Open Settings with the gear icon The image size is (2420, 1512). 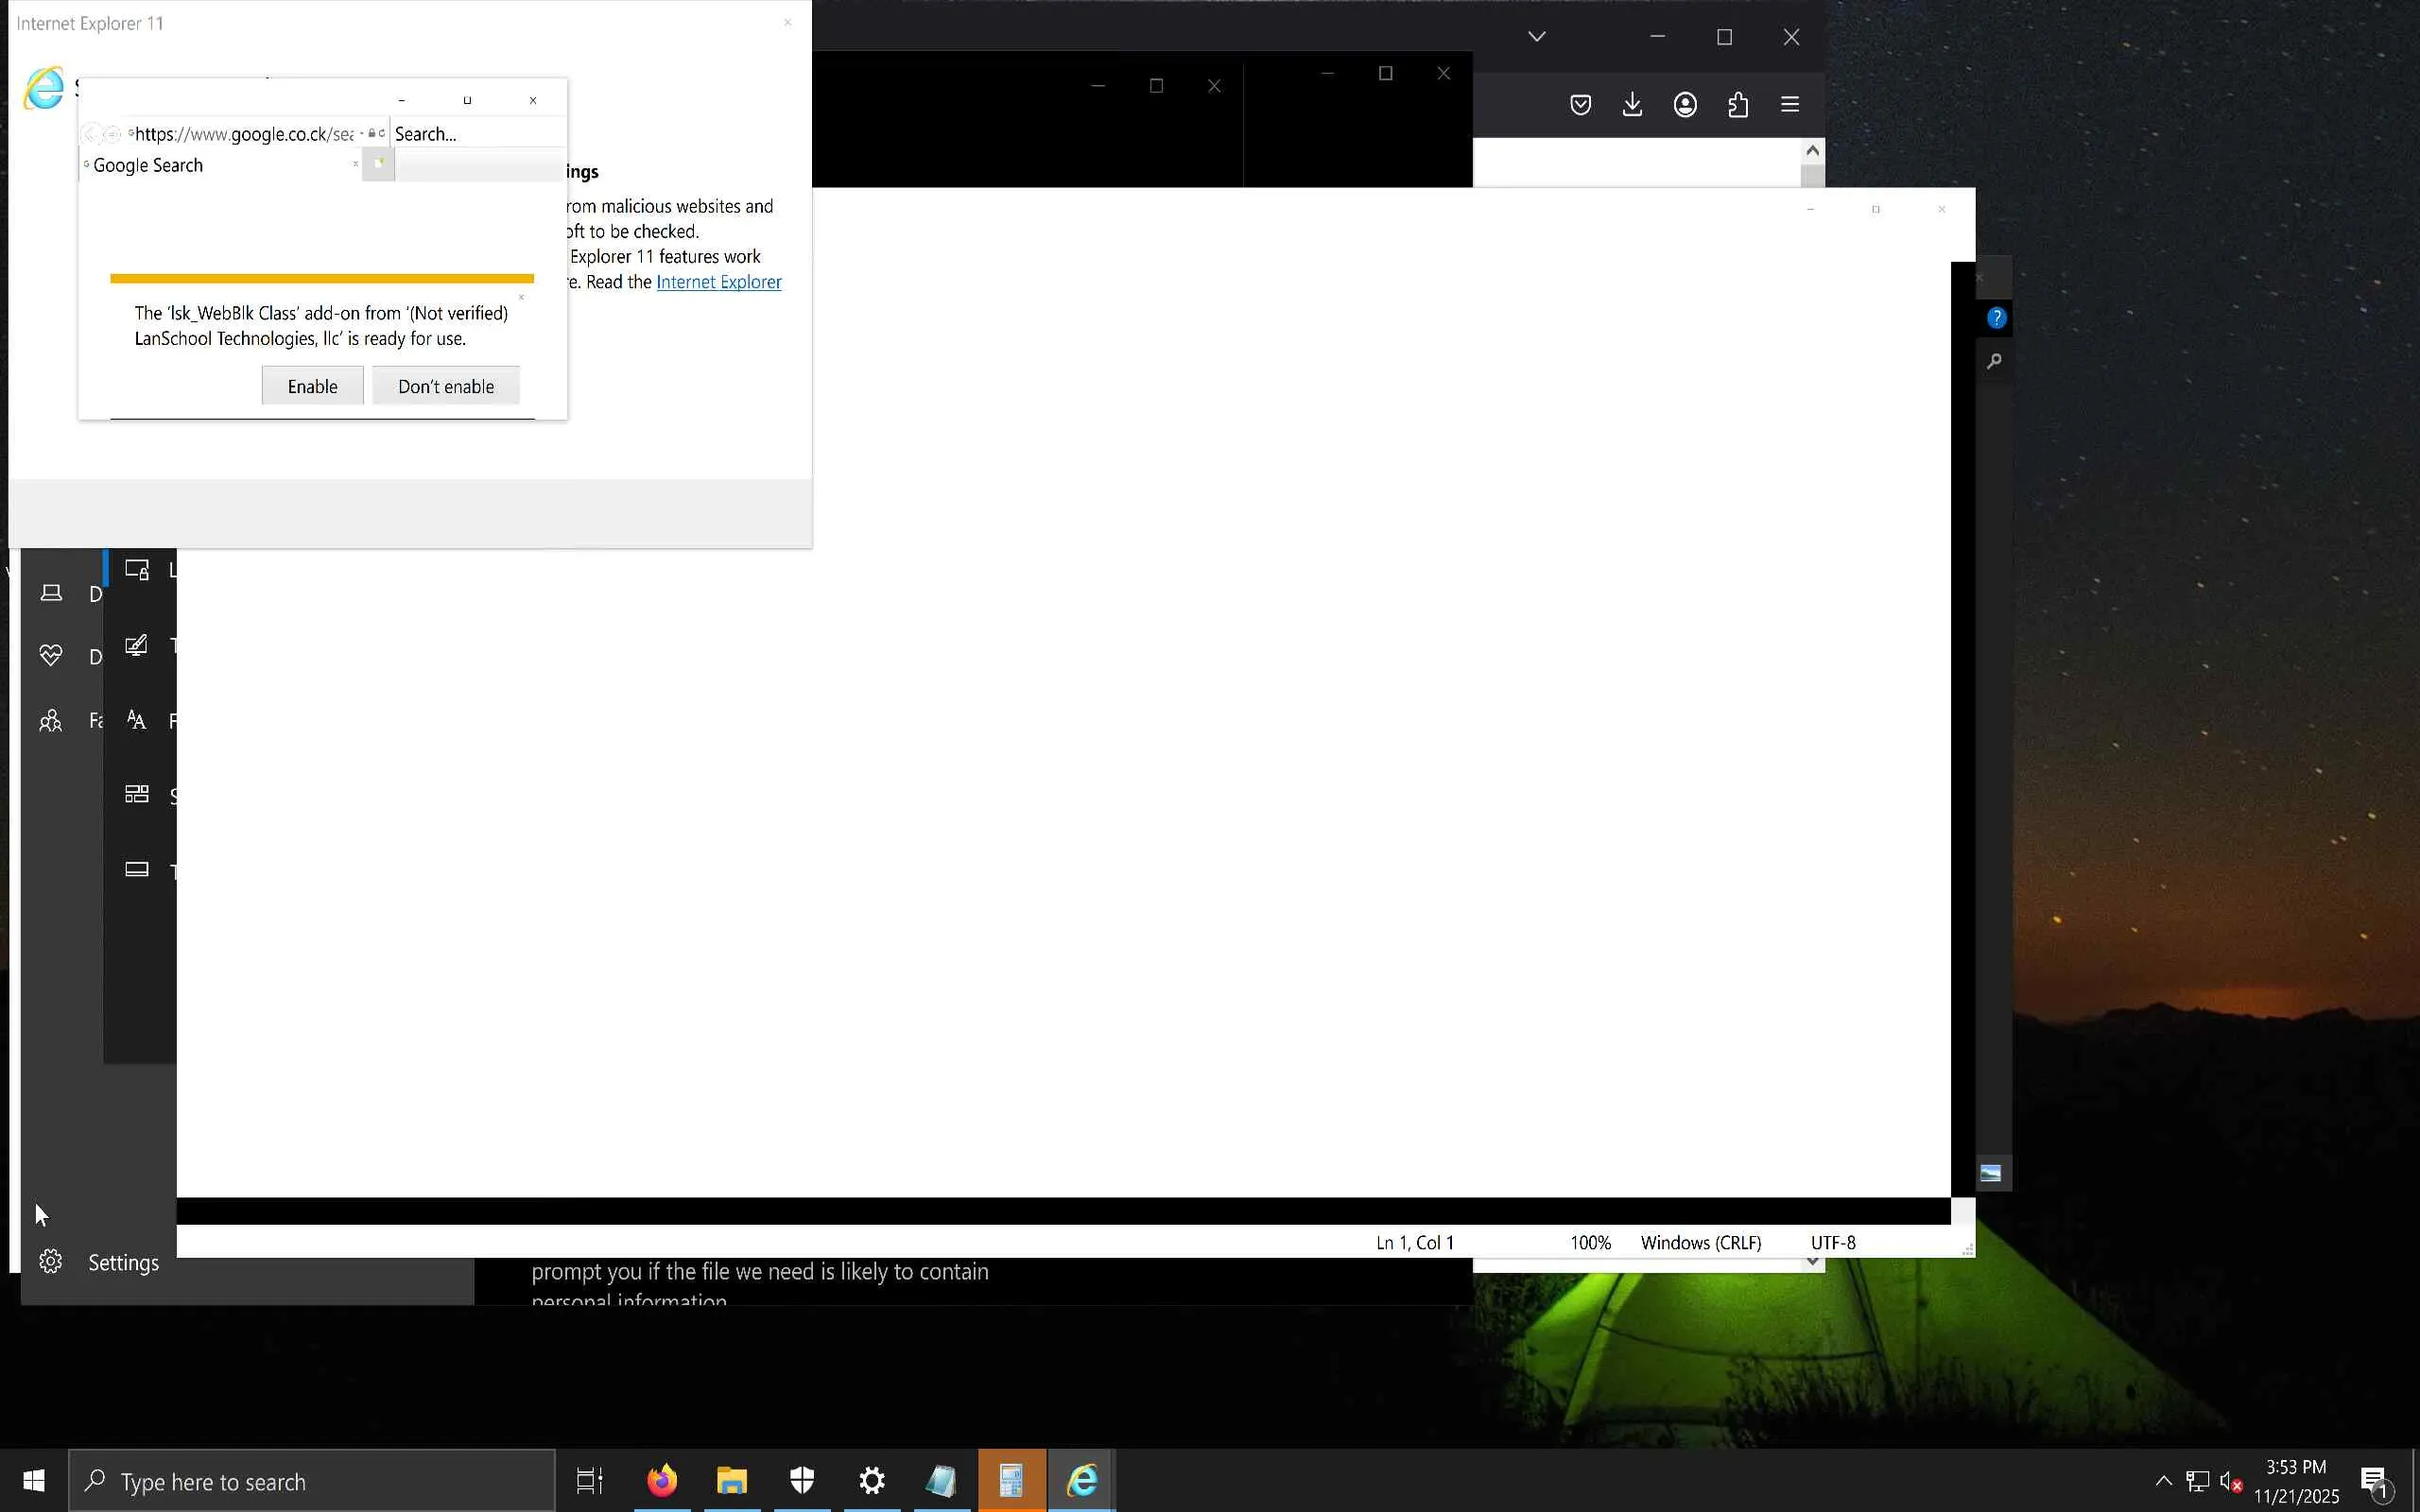[x=51, y=1262]
